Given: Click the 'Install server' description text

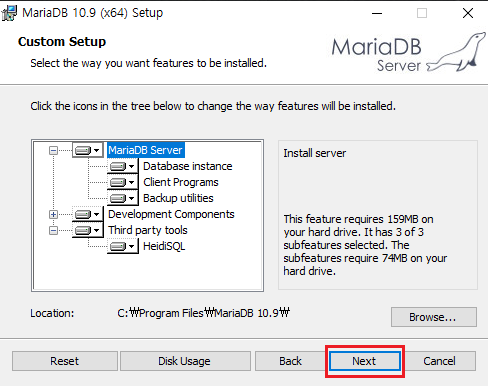Looking at the screenshot, I should [x=315, y=153].
